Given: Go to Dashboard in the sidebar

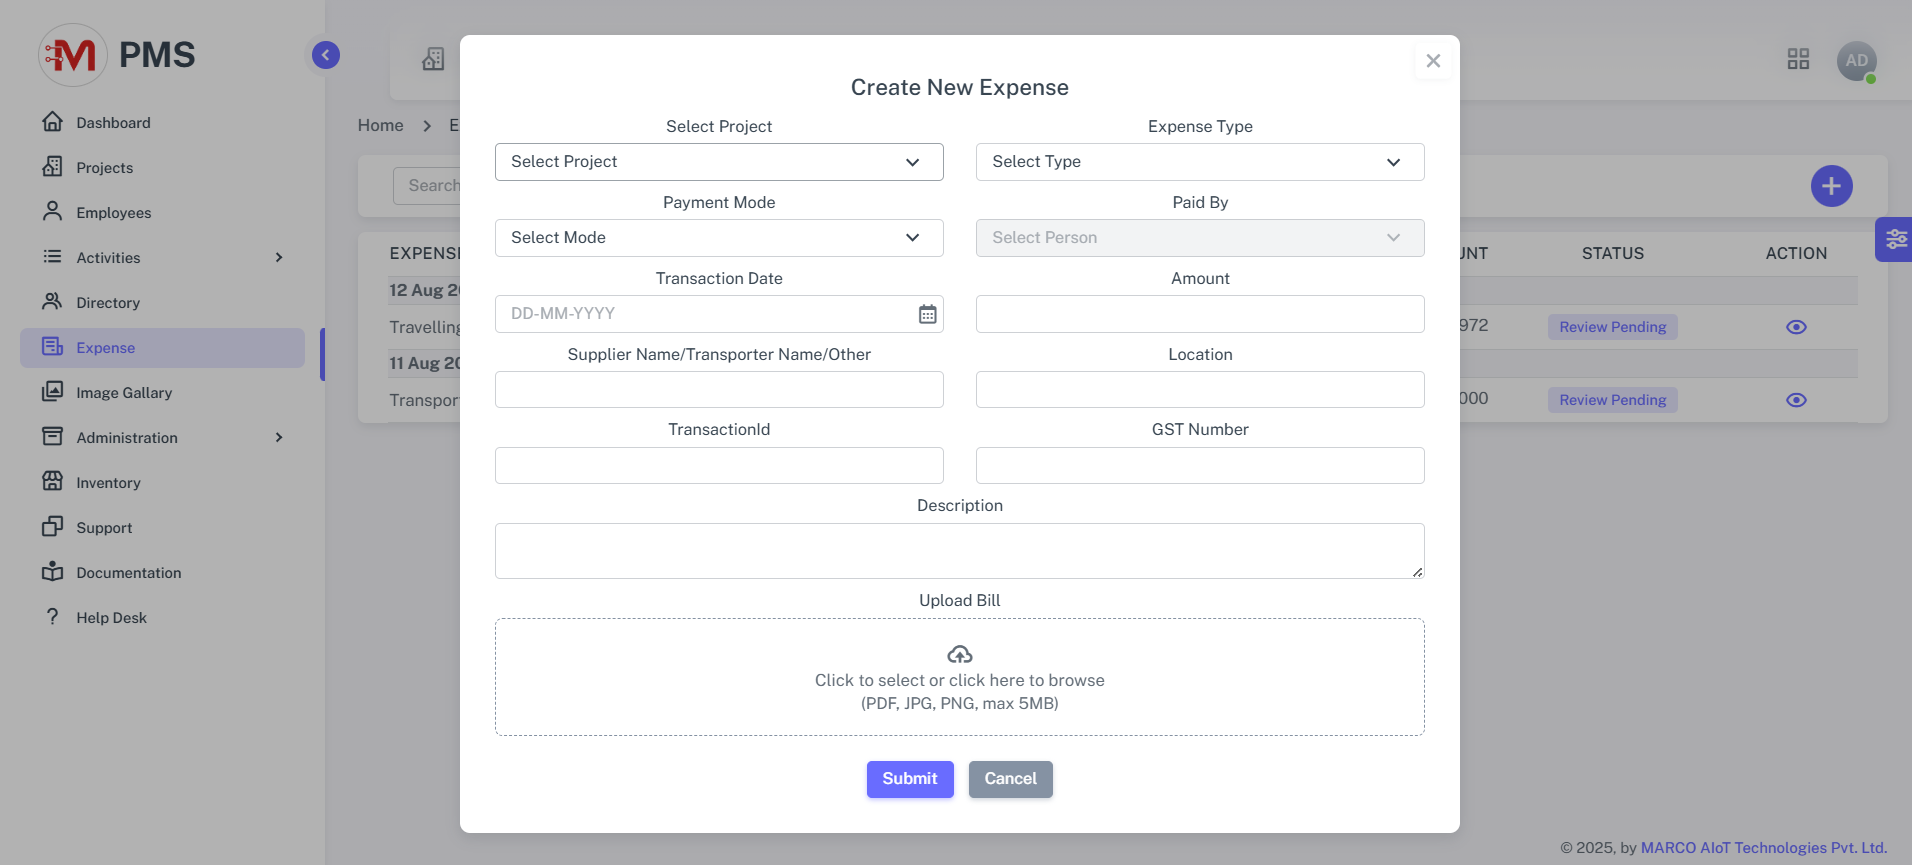Looking at the screenshot, I should tap(113, 123).
